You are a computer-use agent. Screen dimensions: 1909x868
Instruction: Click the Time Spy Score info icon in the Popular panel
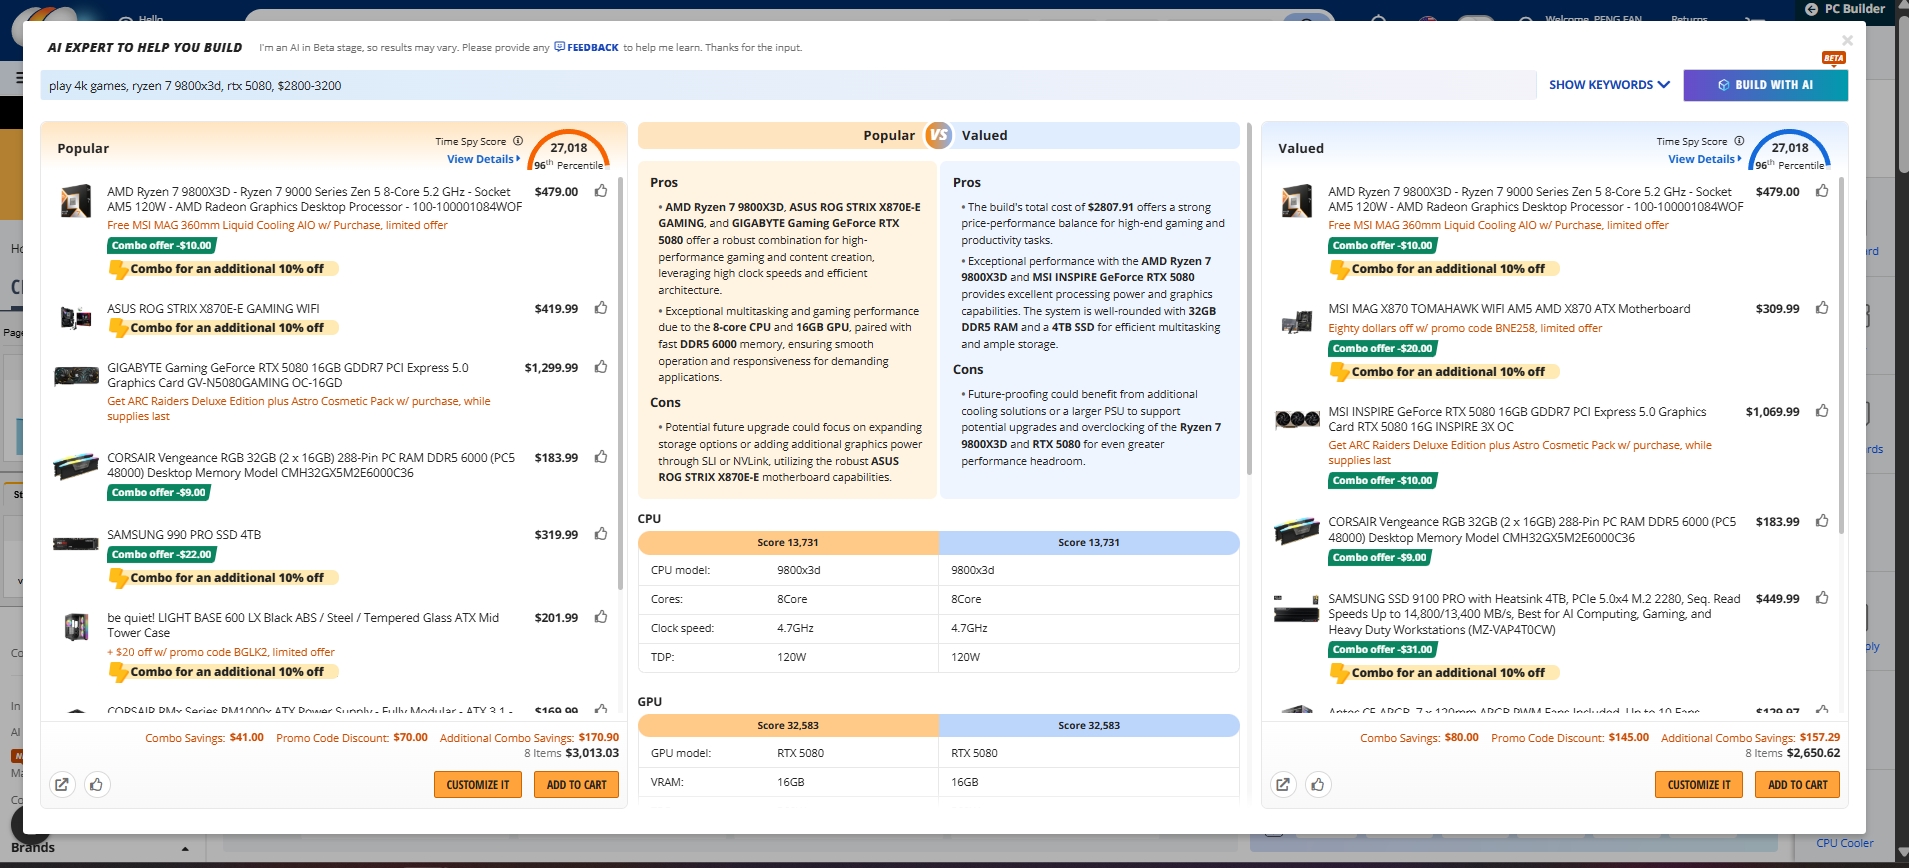[518, 141]
